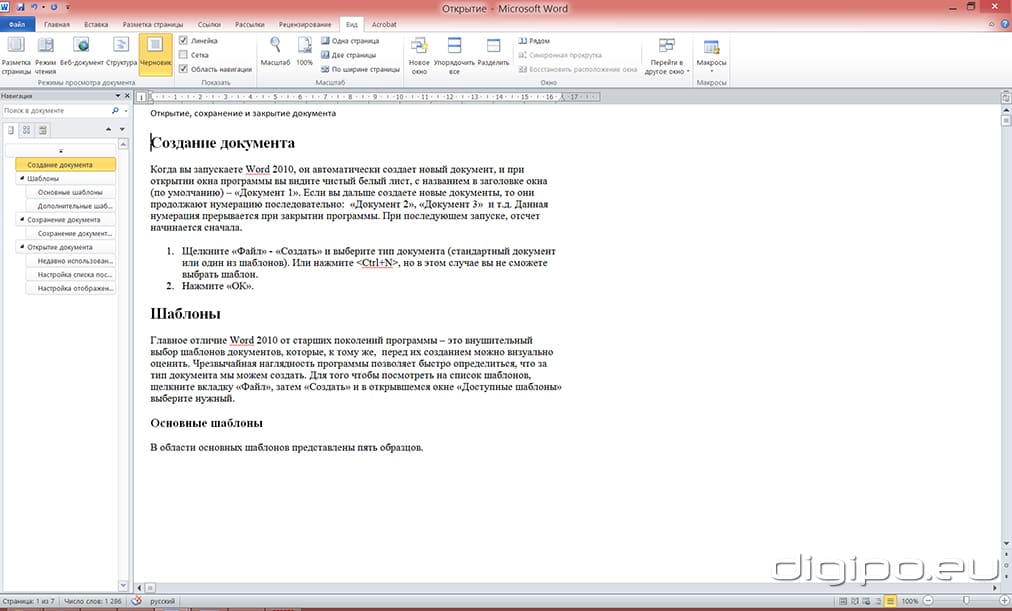Open a New window (Новое окно)
The height and width of the screenshot is (611, 1012).
click(x=419, y=55)
